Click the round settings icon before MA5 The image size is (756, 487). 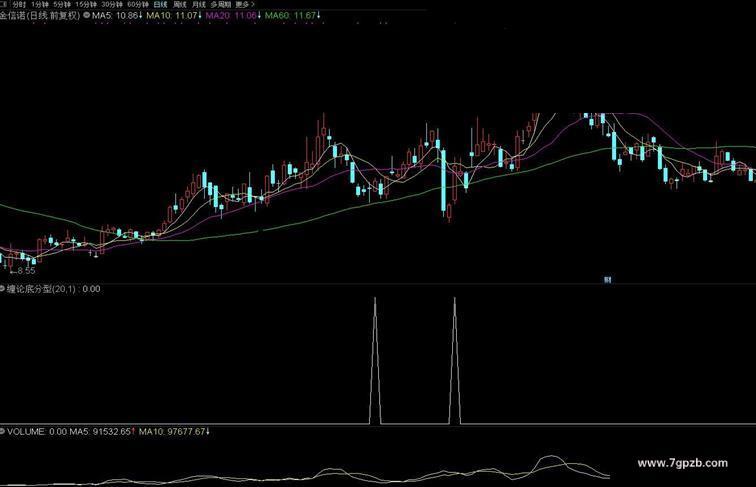(86, 15)
